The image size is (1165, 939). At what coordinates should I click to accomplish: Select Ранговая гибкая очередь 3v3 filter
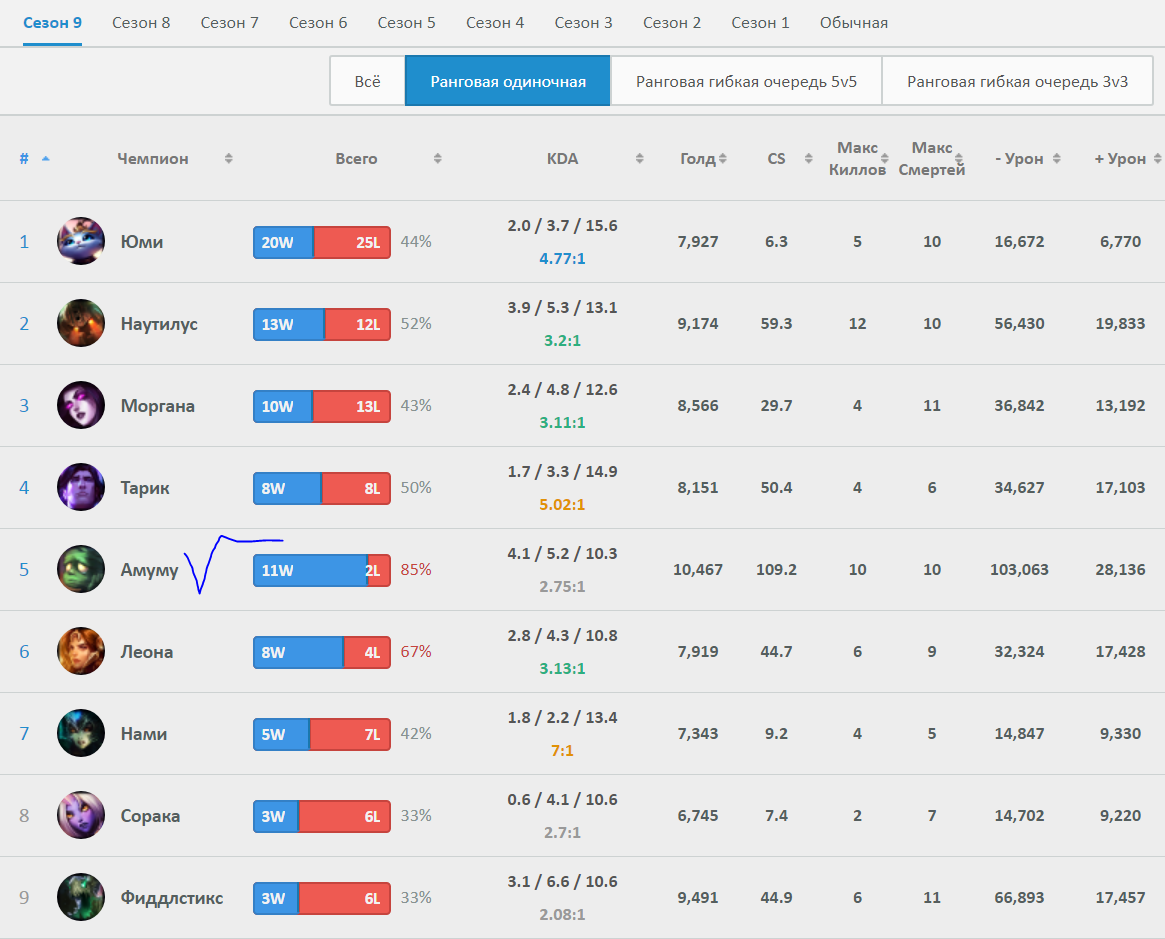point(1017,81)
